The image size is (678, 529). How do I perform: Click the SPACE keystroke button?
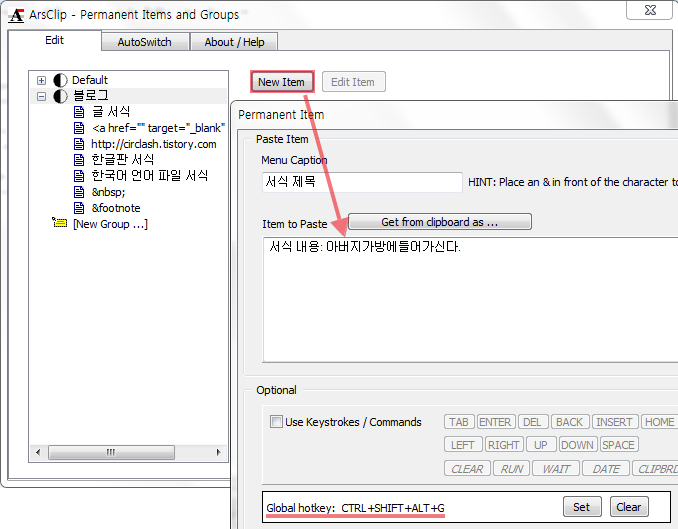(619, 445)
